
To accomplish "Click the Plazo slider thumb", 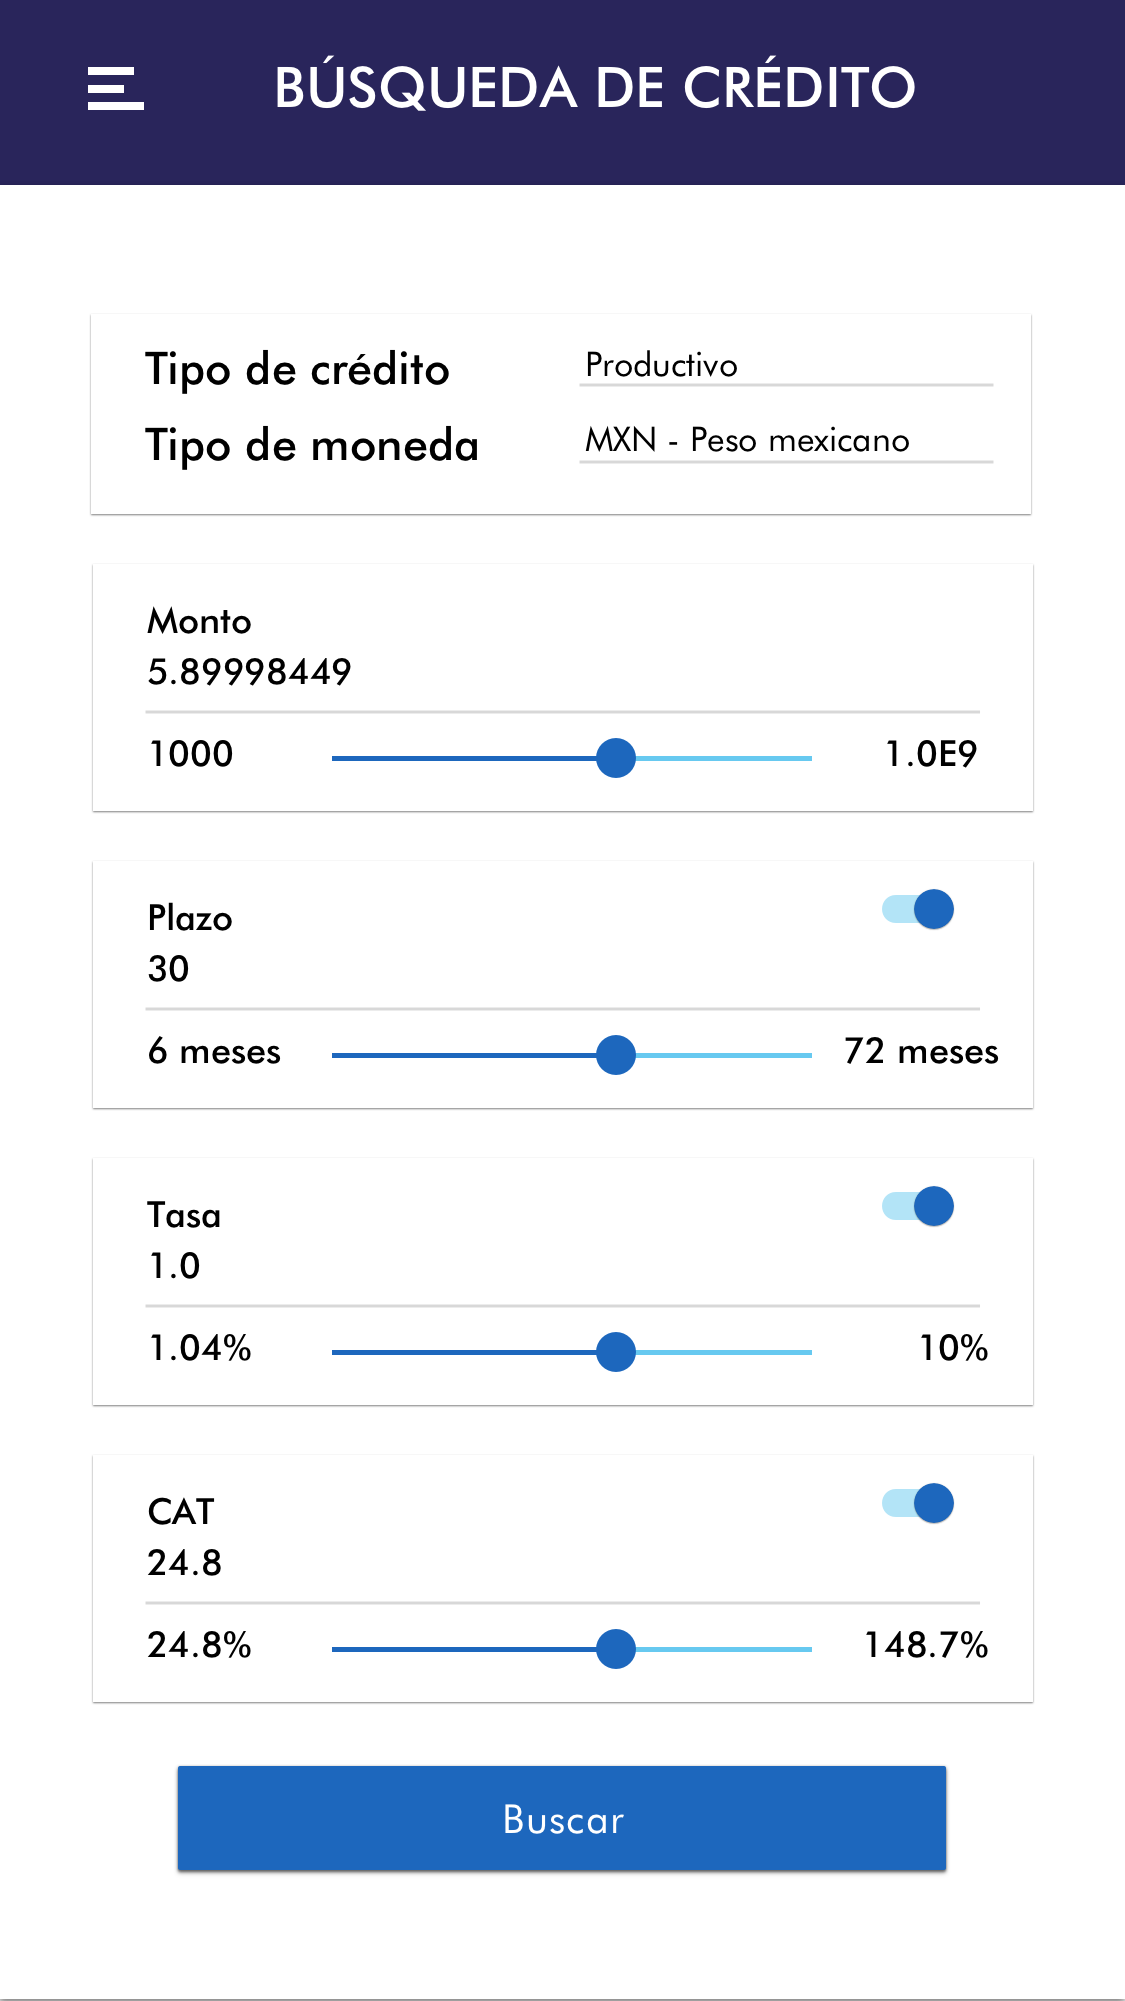I will [x=616, y=1055].
